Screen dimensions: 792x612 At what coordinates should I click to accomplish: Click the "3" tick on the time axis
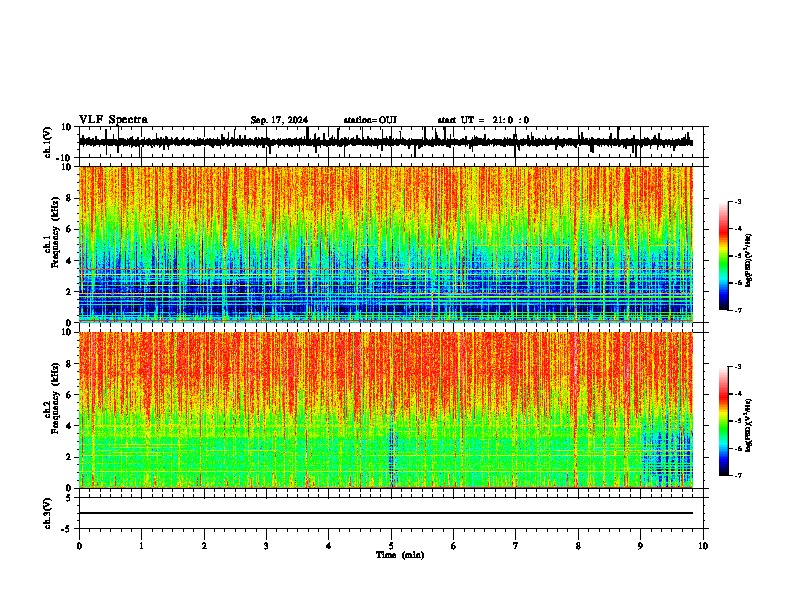[x=266, y=546]
